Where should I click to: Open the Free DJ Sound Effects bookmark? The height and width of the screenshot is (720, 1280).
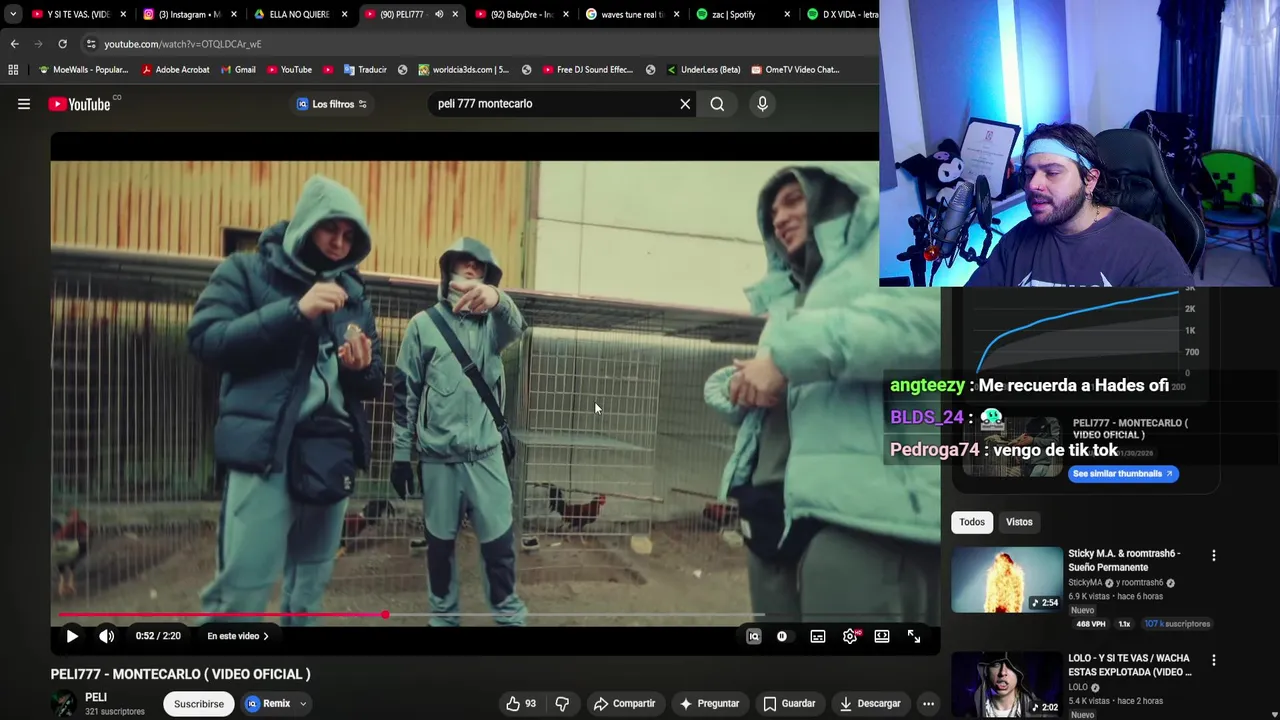[588, 70]
